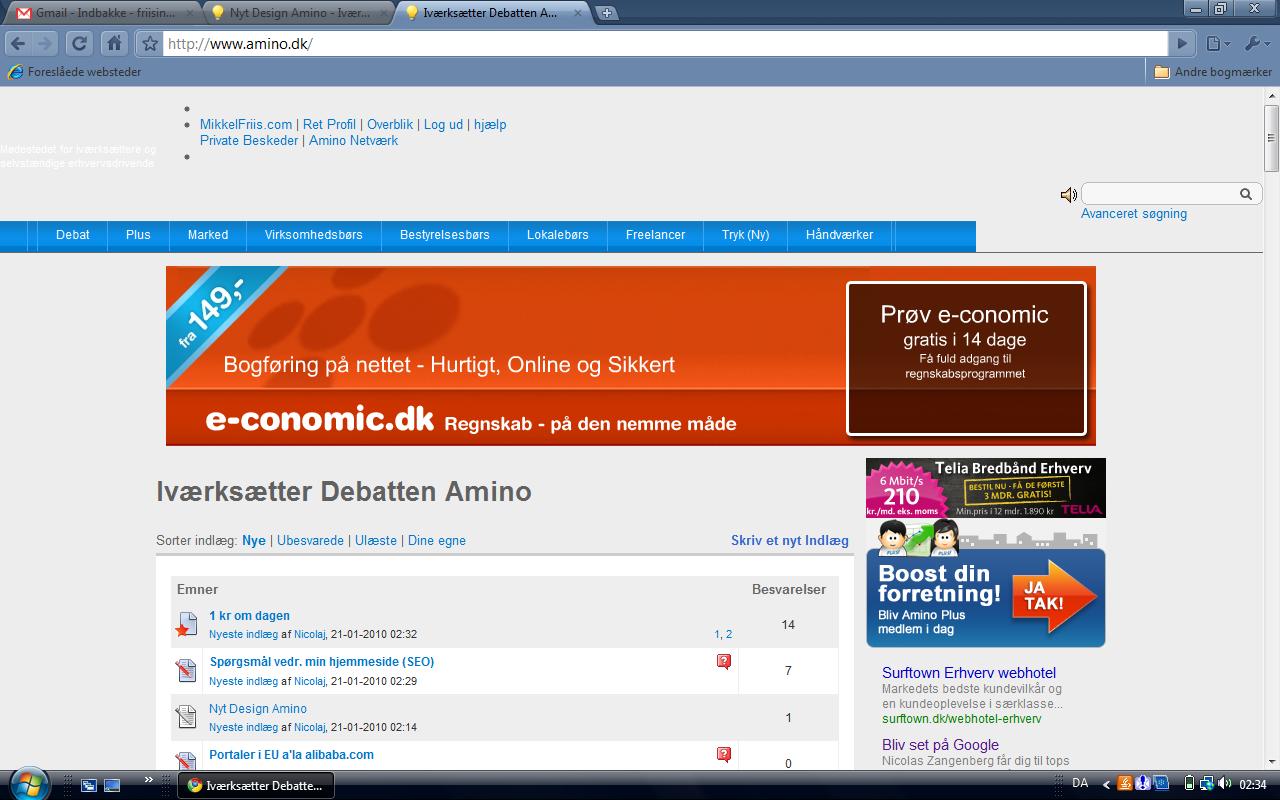
Task: Click the battery tray icon
Action: pyautogui.click(x=1189, y=783)
